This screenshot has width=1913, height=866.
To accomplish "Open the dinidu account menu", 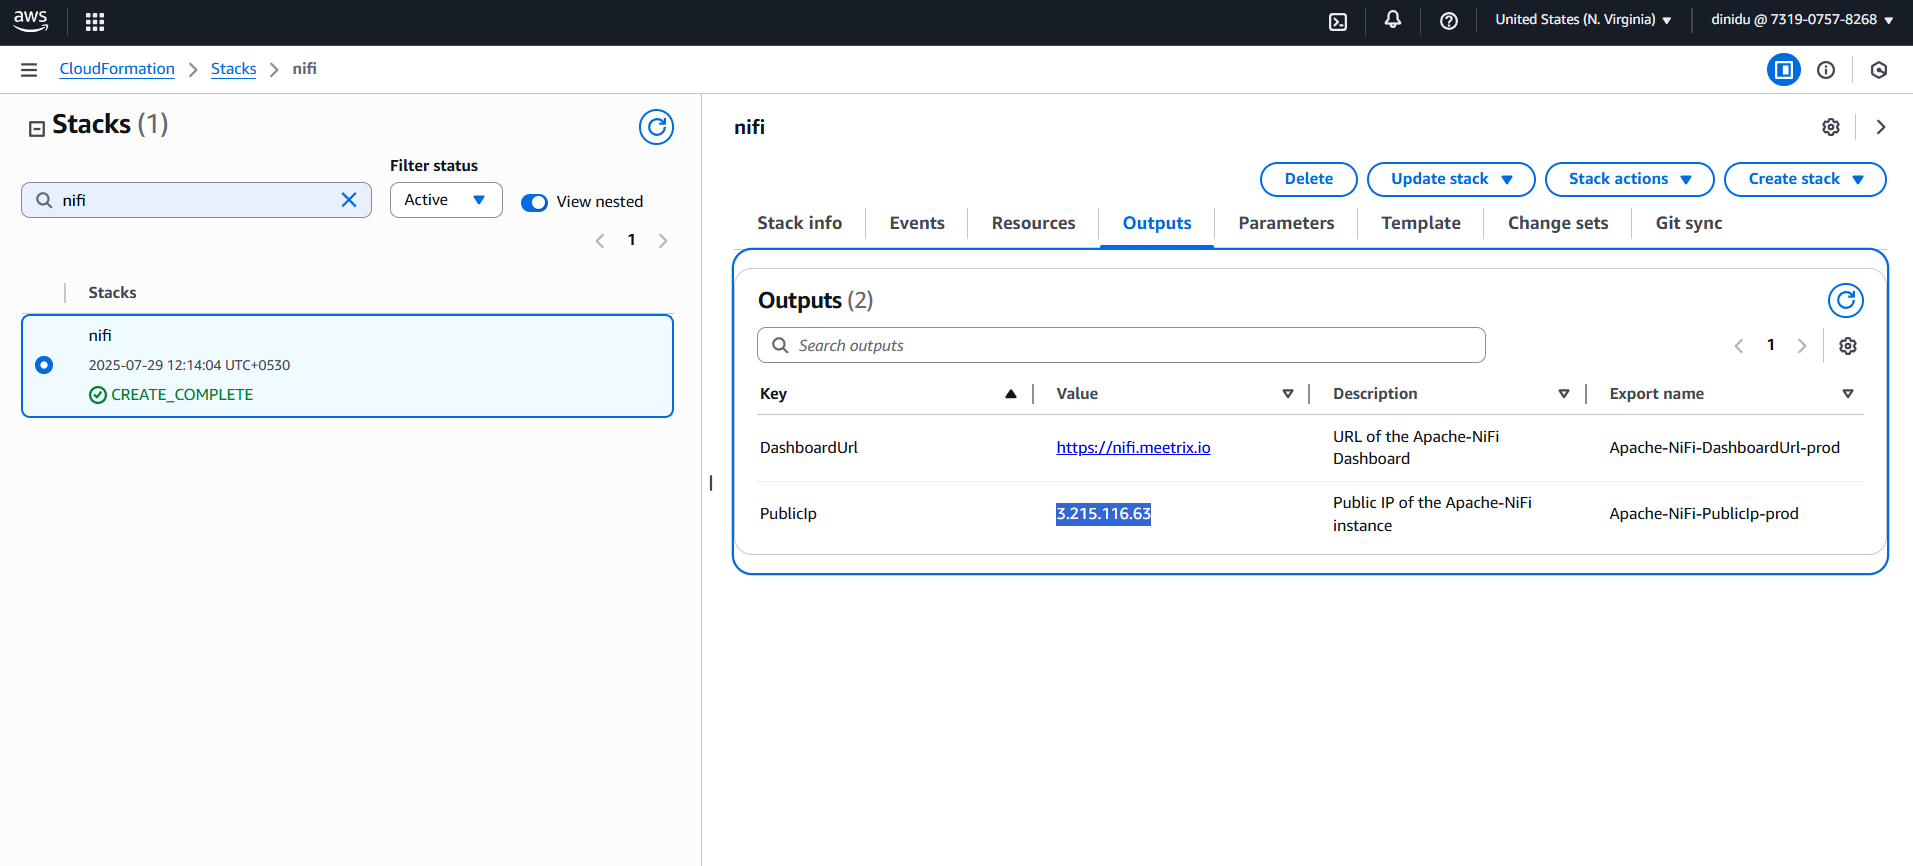I will pyautogui.click(x=1802, y=20).
